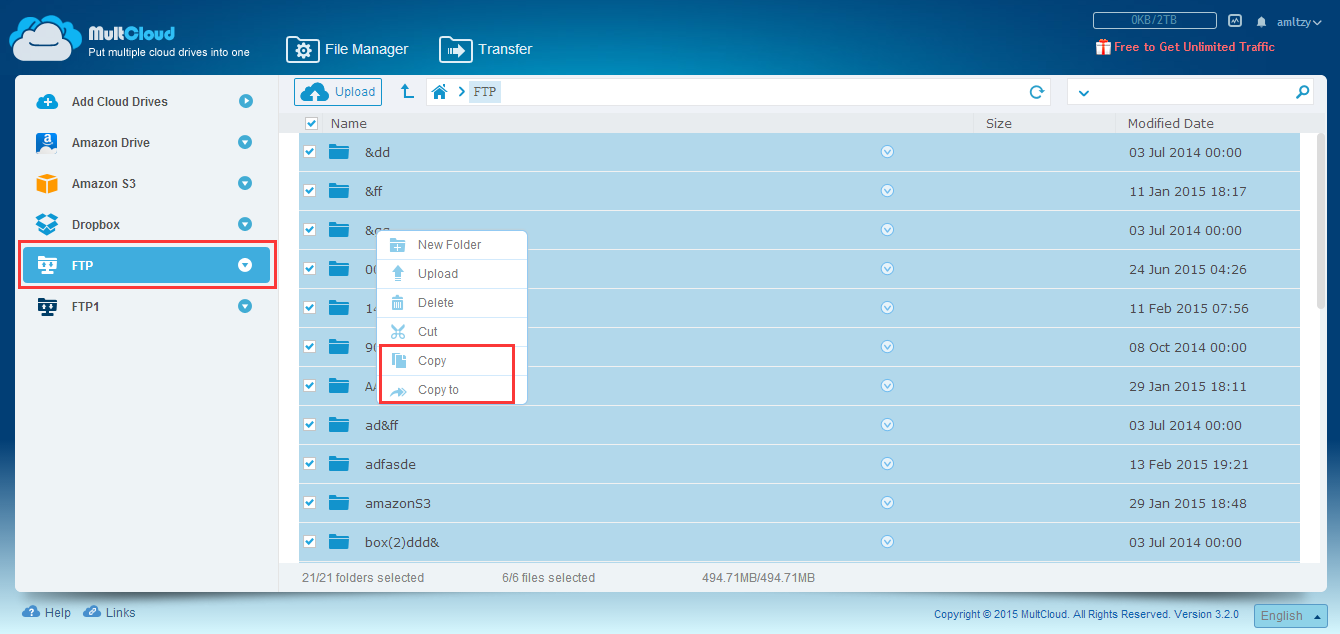Uncheck checkbox on 03 Jul 2014 third row

point(310,230)
